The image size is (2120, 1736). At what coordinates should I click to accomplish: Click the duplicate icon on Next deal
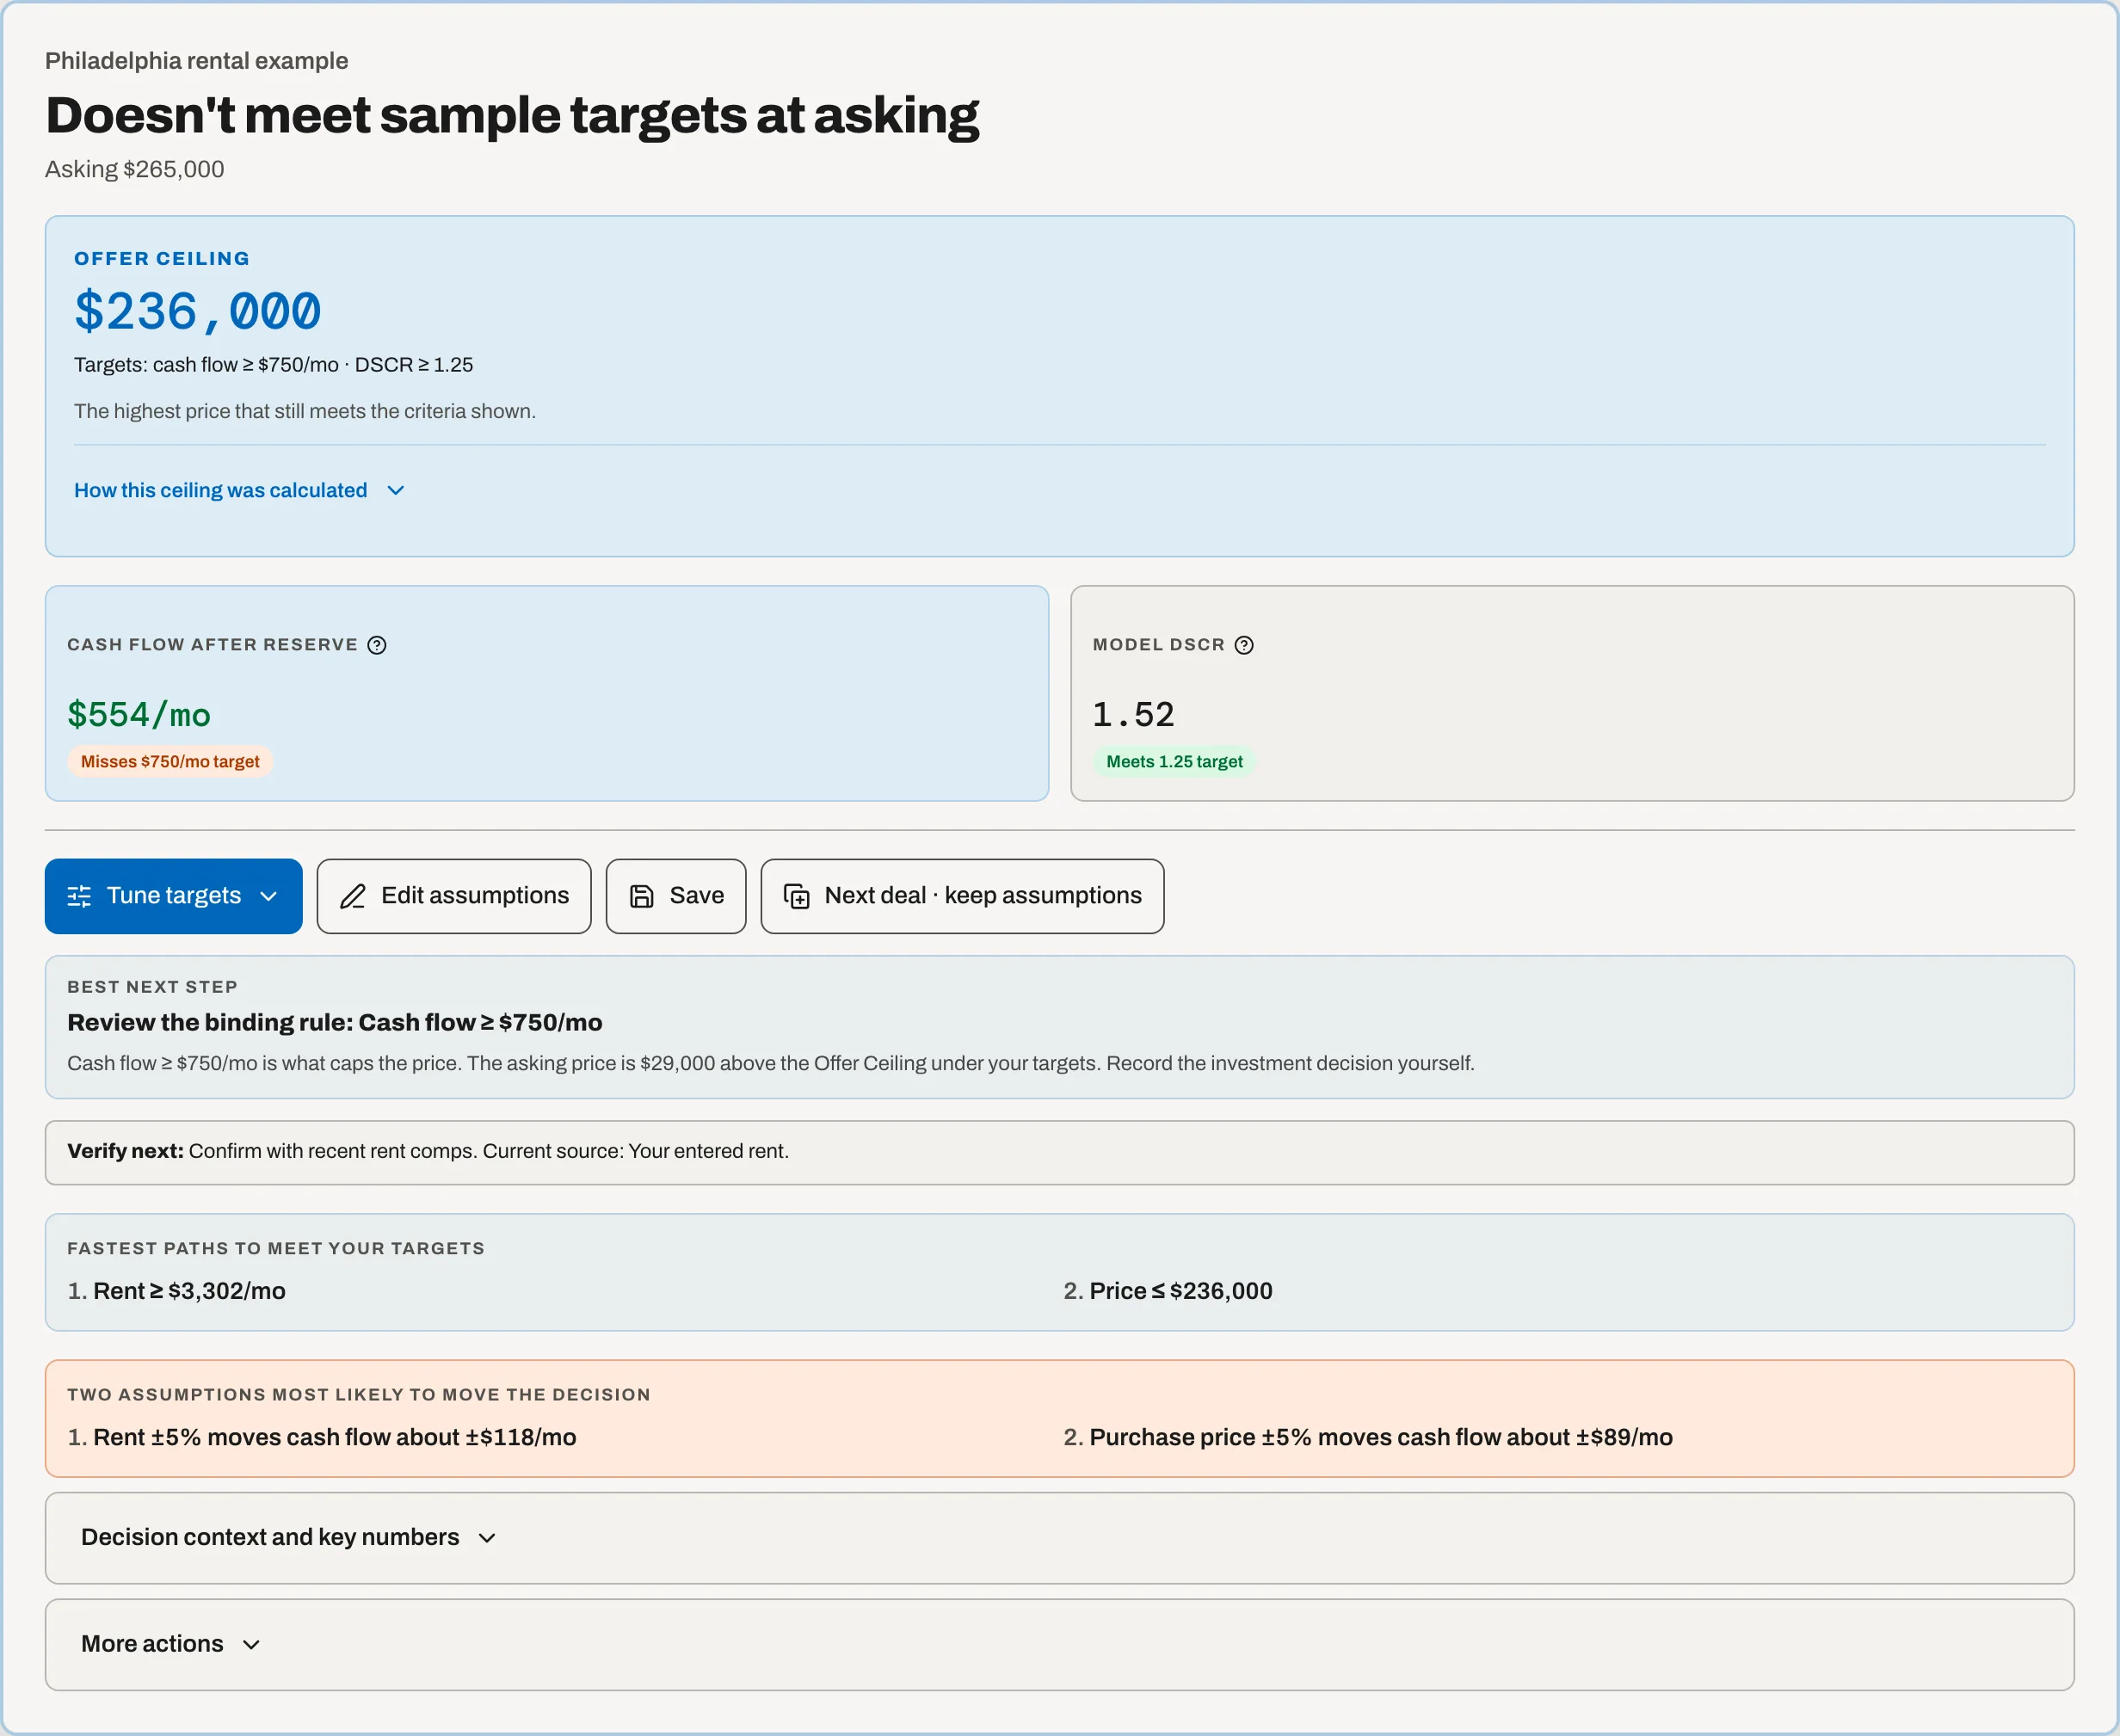click(x=797, y=896)
